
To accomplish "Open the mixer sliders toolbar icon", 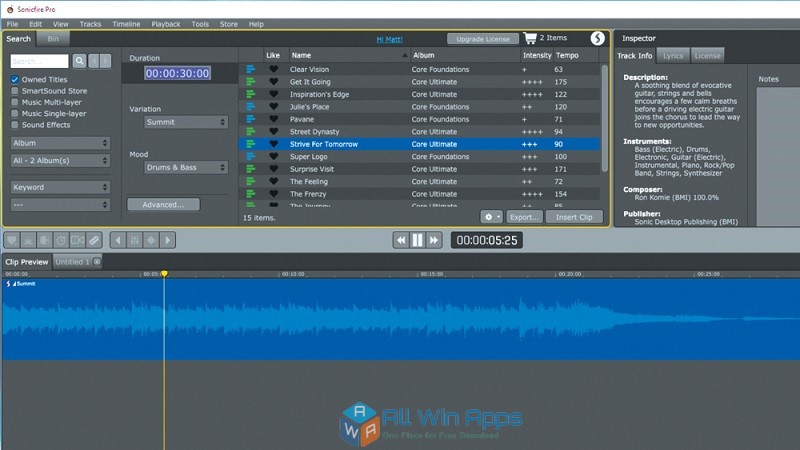I will point(135,240).
